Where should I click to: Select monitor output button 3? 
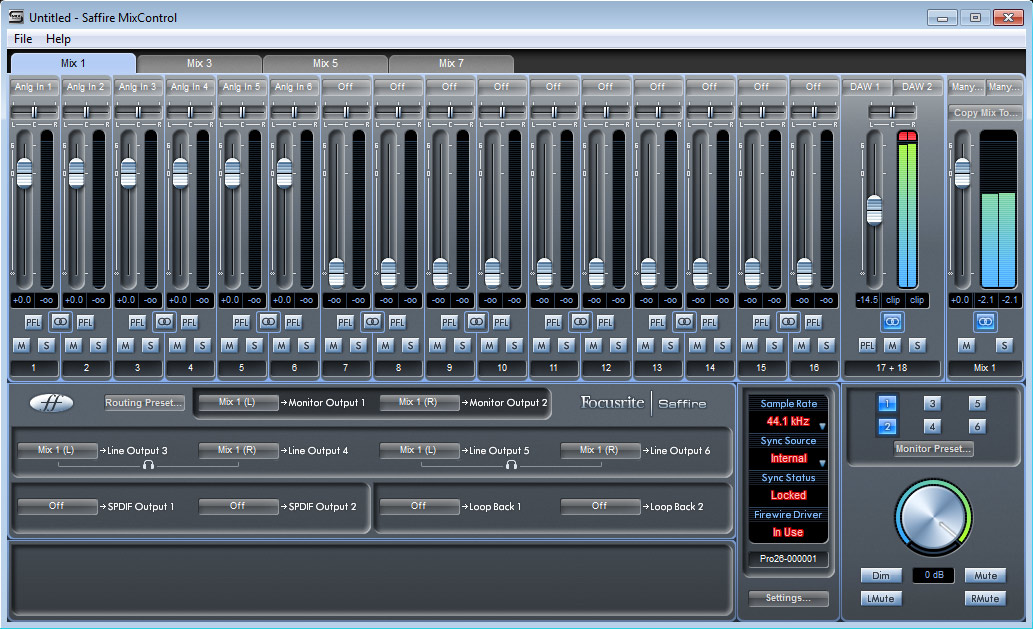click(x=932, y=404)
